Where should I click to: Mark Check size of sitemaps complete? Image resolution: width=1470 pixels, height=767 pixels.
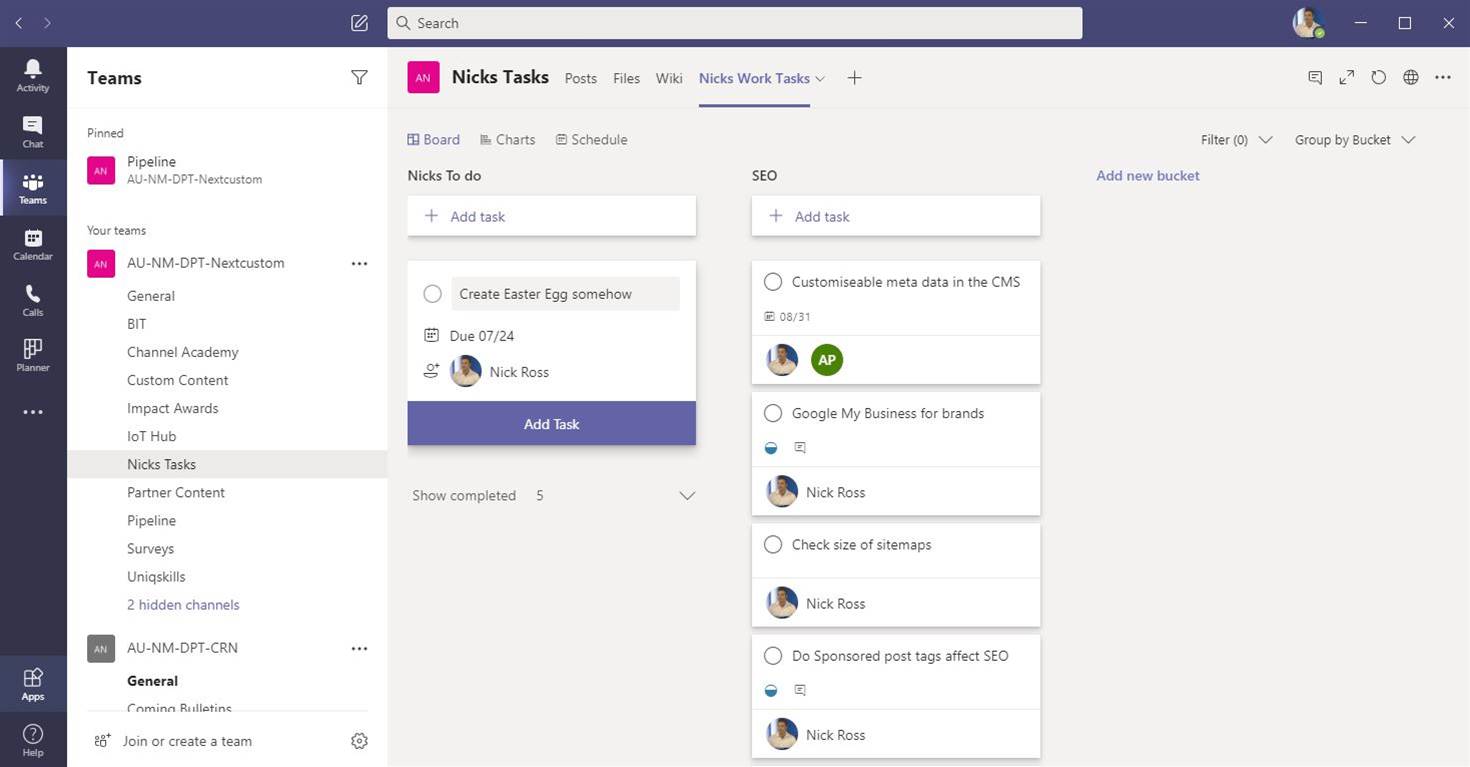773,545
